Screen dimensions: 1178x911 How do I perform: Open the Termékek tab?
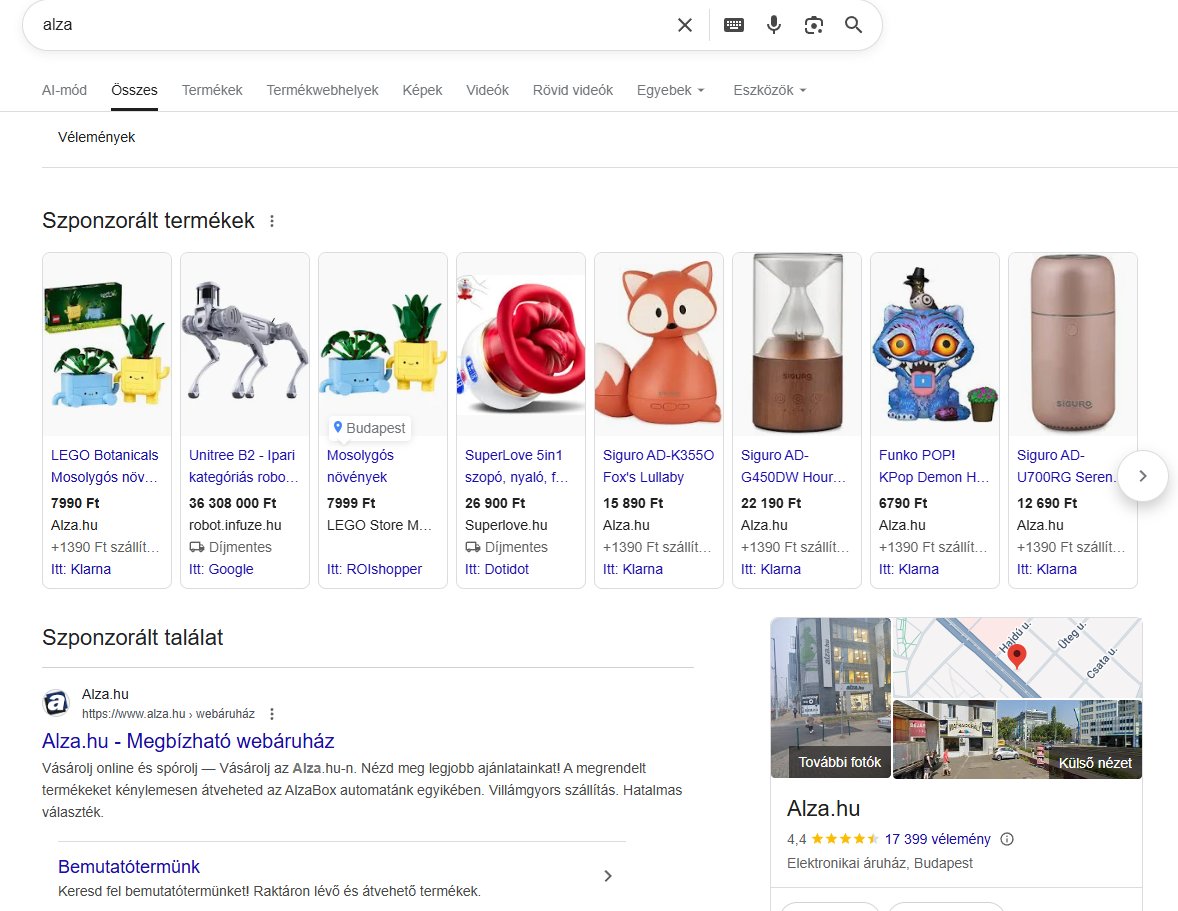212,90
